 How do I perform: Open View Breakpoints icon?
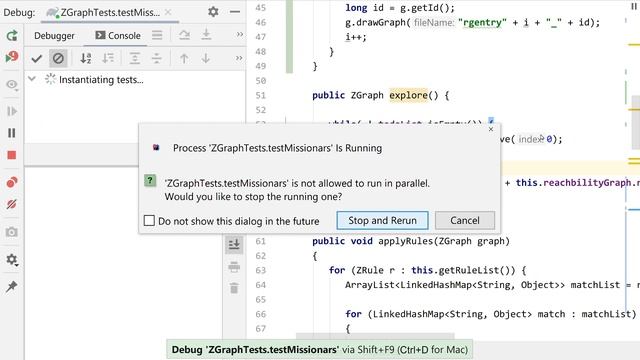(11, 182)
